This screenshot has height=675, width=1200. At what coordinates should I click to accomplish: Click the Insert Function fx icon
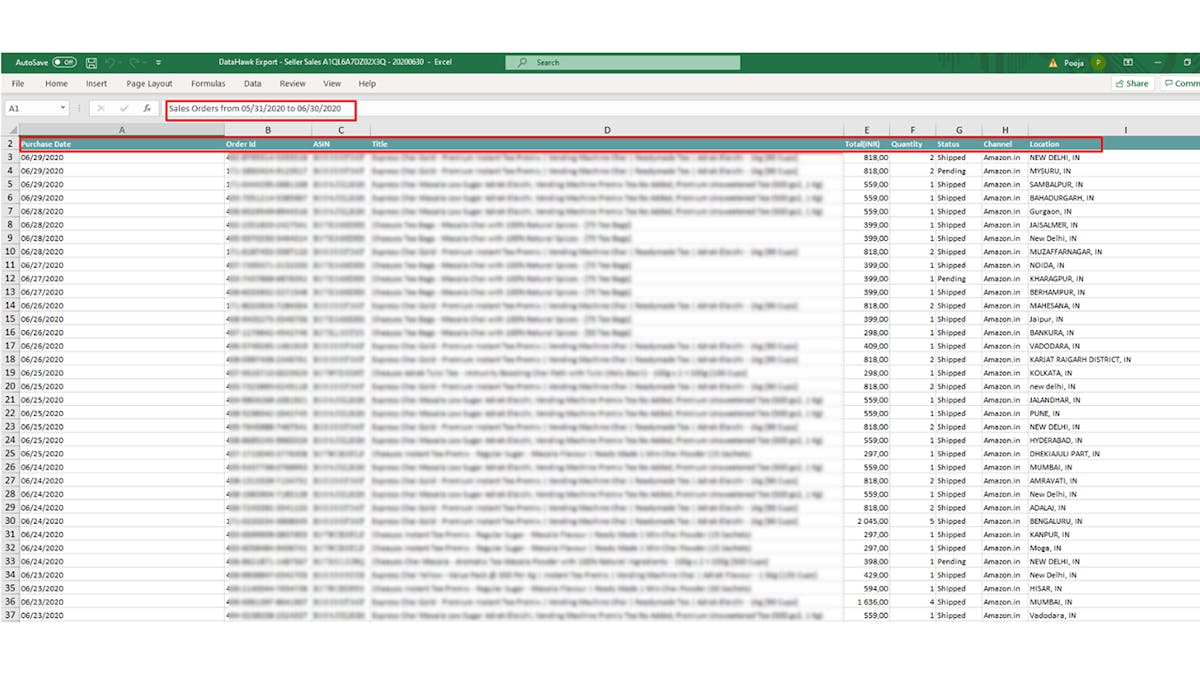[147, 108]
